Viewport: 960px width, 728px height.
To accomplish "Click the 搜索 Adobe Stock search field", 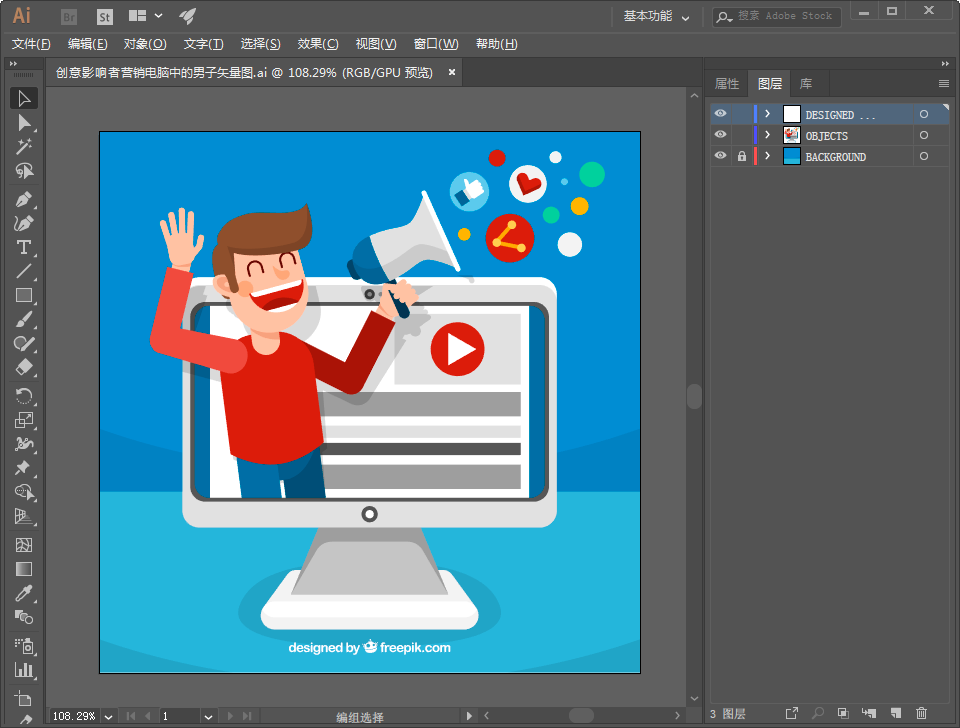I will [x=785, y=16].
